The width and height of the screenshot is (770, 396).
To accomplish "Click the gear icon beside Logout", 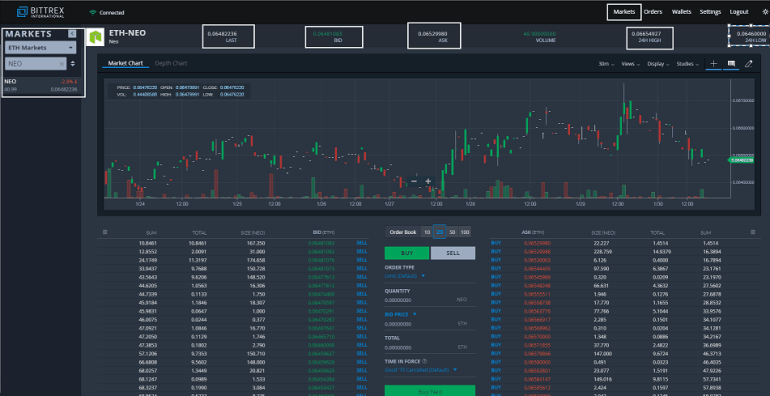I will tap(765, 12).
